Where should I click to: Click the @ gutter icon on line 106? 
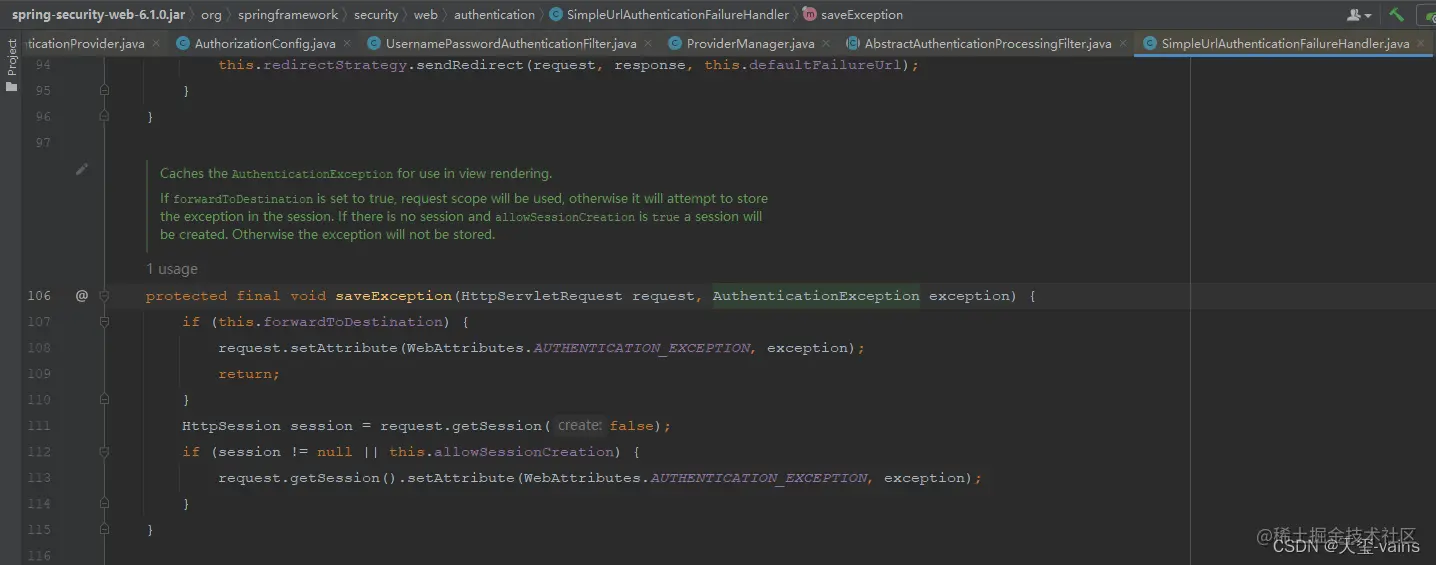[82, 296]
